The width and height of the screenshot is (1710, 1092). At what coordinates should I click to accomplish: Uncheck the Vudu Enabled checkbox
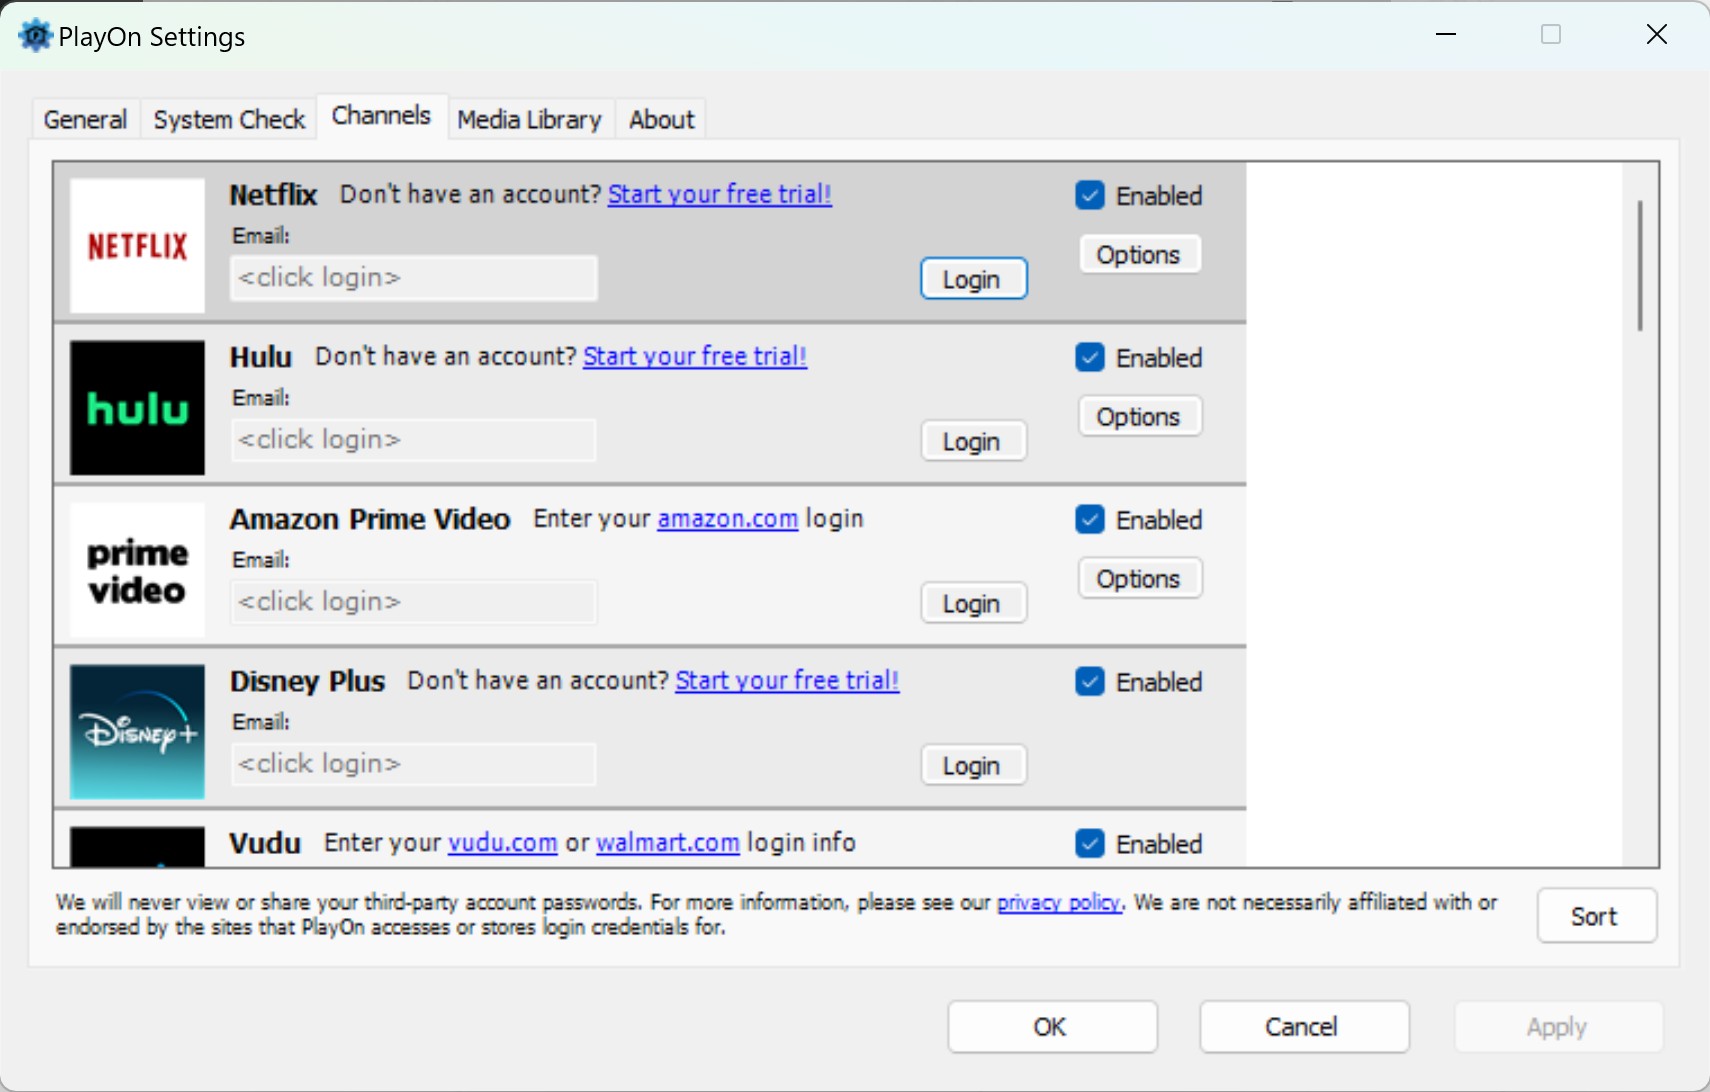(x=1090, y=843)
